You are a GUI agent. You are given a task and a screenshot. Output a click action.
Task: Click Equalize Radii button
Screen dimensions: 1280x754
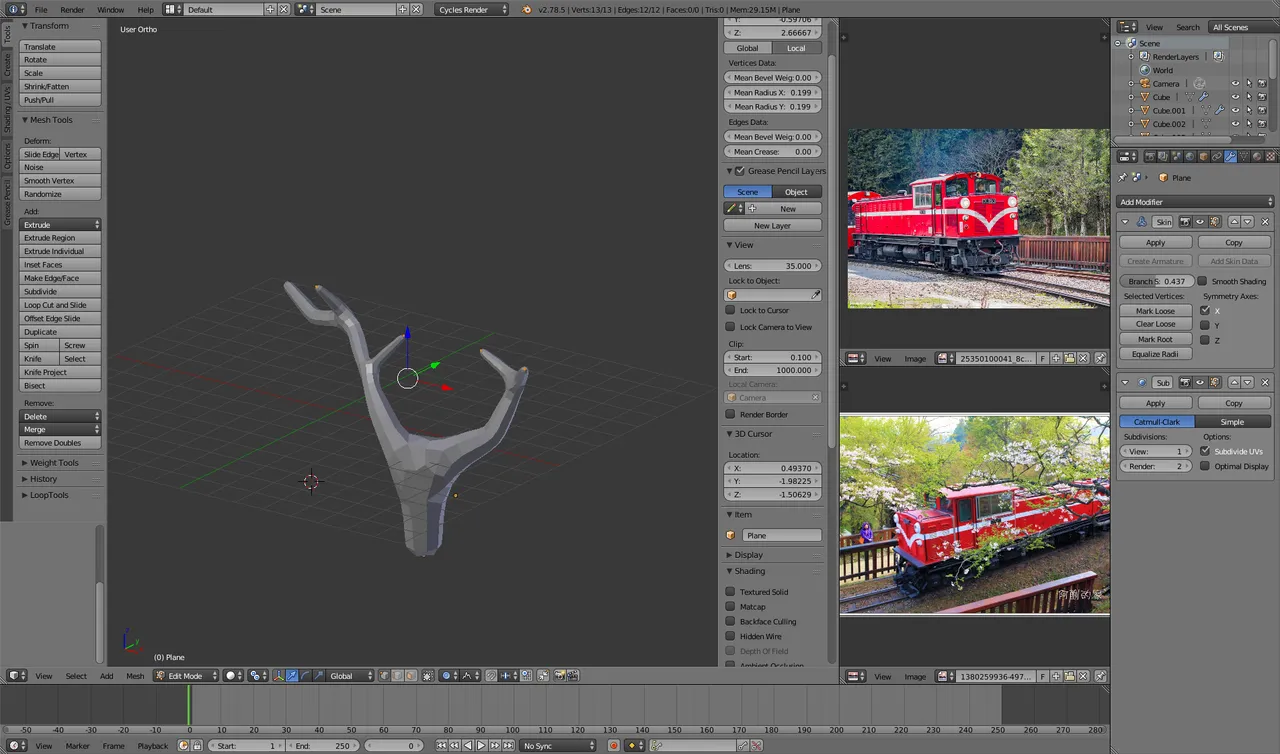[x=1155, y=354]
